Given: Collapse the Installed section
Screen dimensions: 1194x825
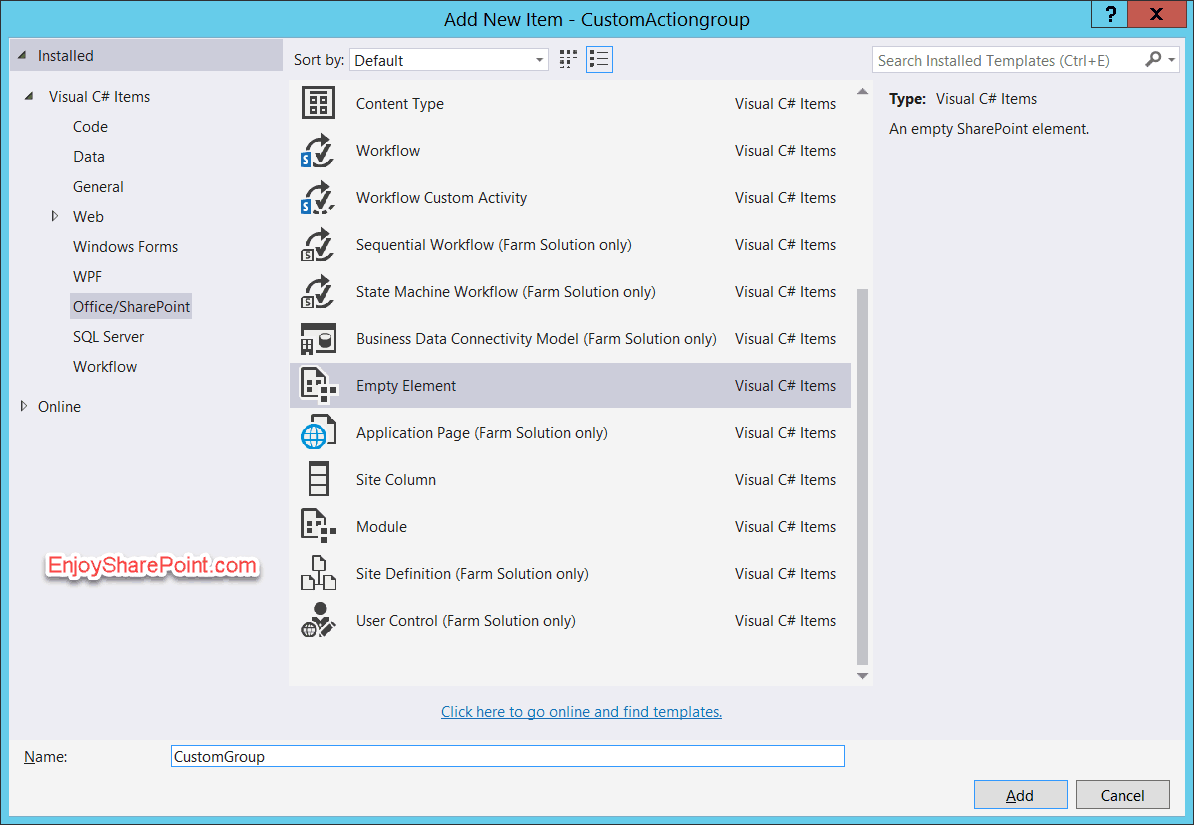Looking at the screenshot, I should click(x=22, y=56).
